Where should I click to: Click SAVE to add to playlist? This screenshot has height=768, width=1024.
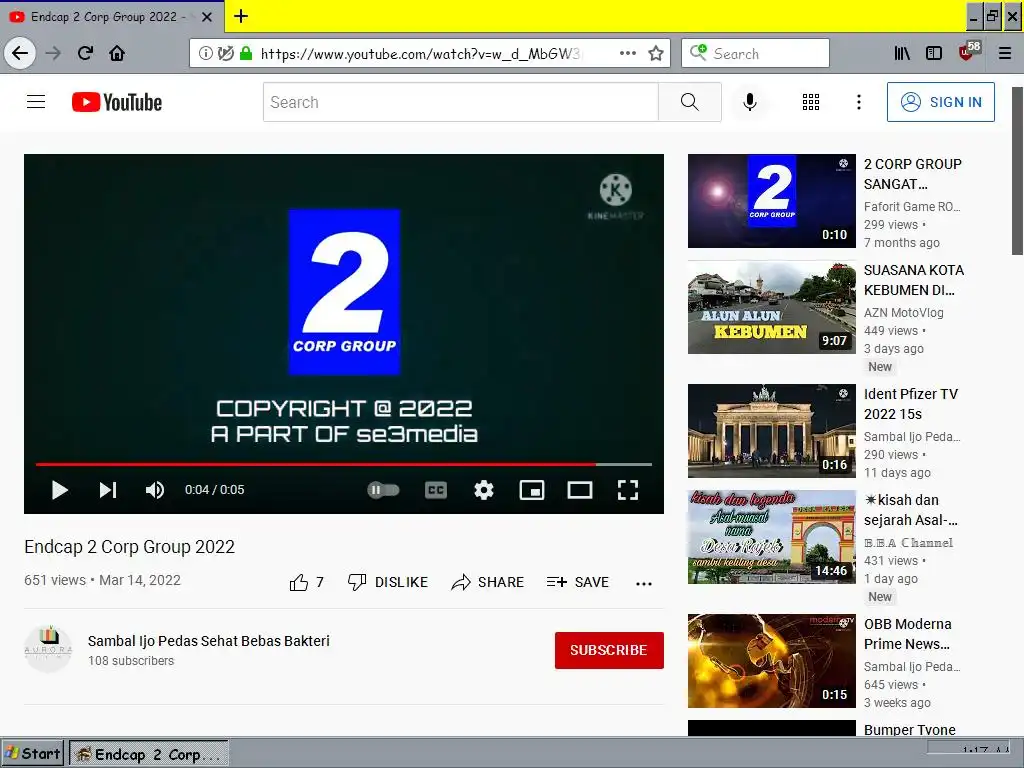point(578,582)
